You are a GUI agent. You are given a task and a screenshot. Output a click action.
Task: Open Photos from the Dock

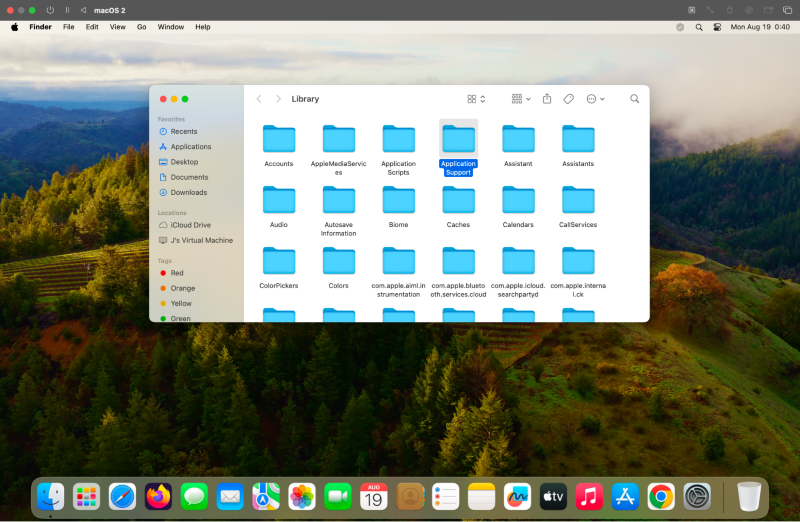click(x=302, y=496)
